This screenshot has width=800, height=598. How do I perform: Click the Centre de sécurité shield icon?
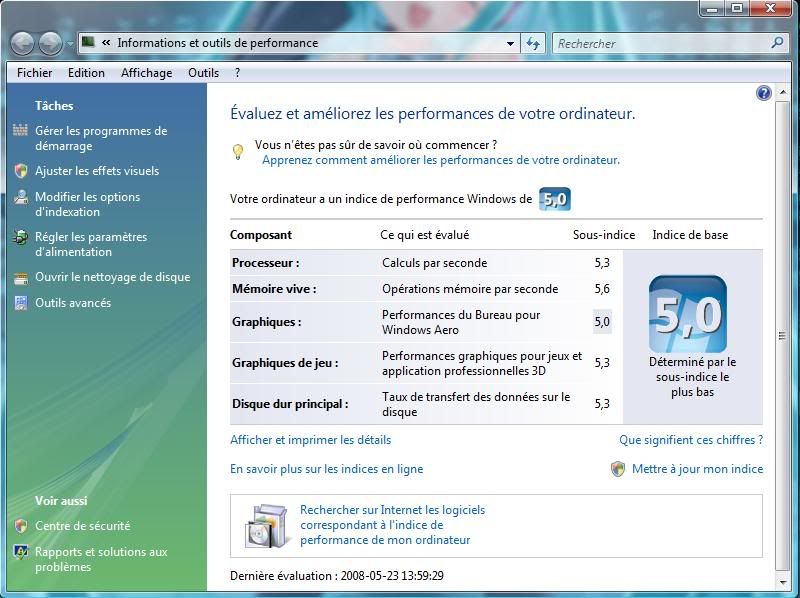[x=21, y=526]
